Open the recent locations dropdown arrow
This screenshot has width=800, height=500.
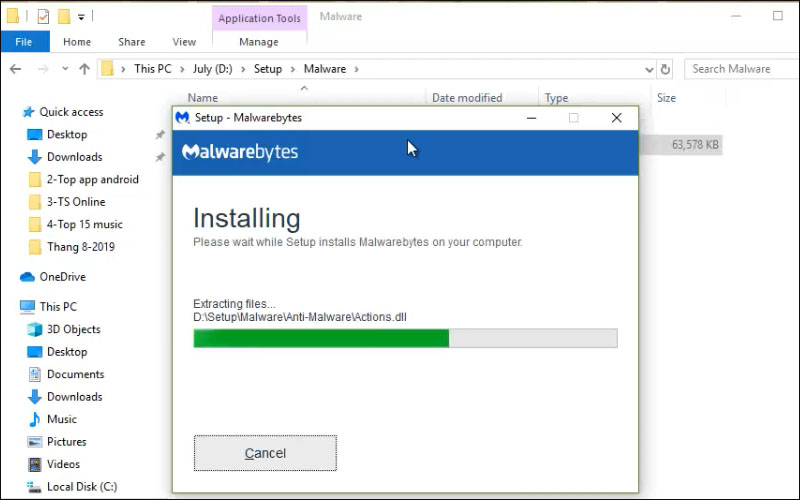coord(65,68)
